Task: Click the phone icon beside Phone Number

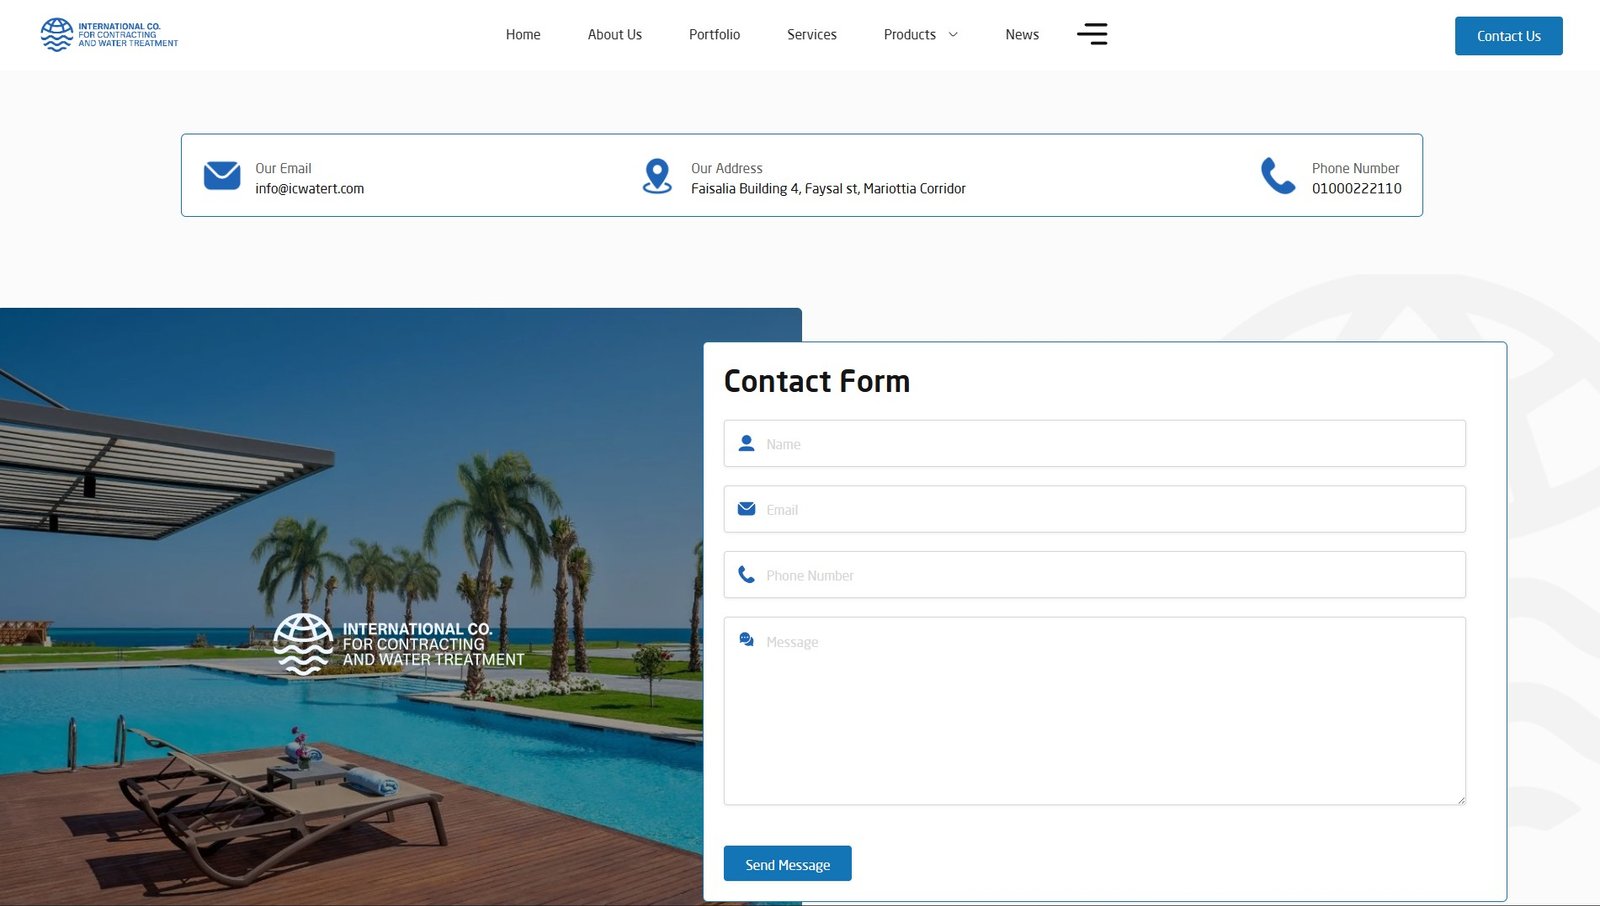Action: pos(1277,176)
